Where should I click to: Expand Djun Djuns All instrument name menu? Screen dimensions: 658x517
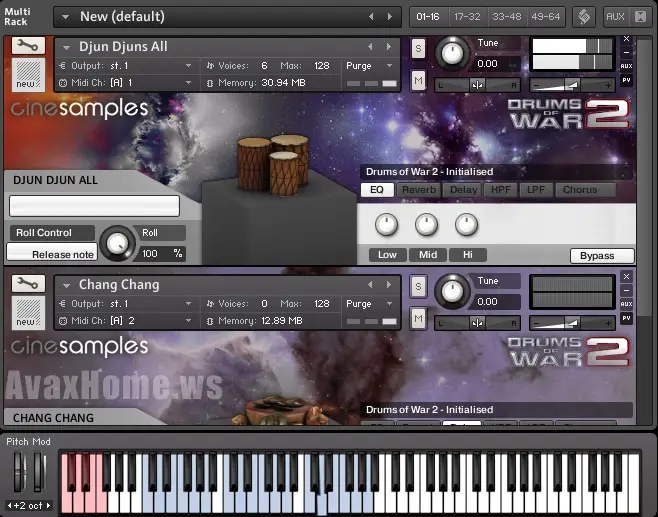(x=66, y=47)
